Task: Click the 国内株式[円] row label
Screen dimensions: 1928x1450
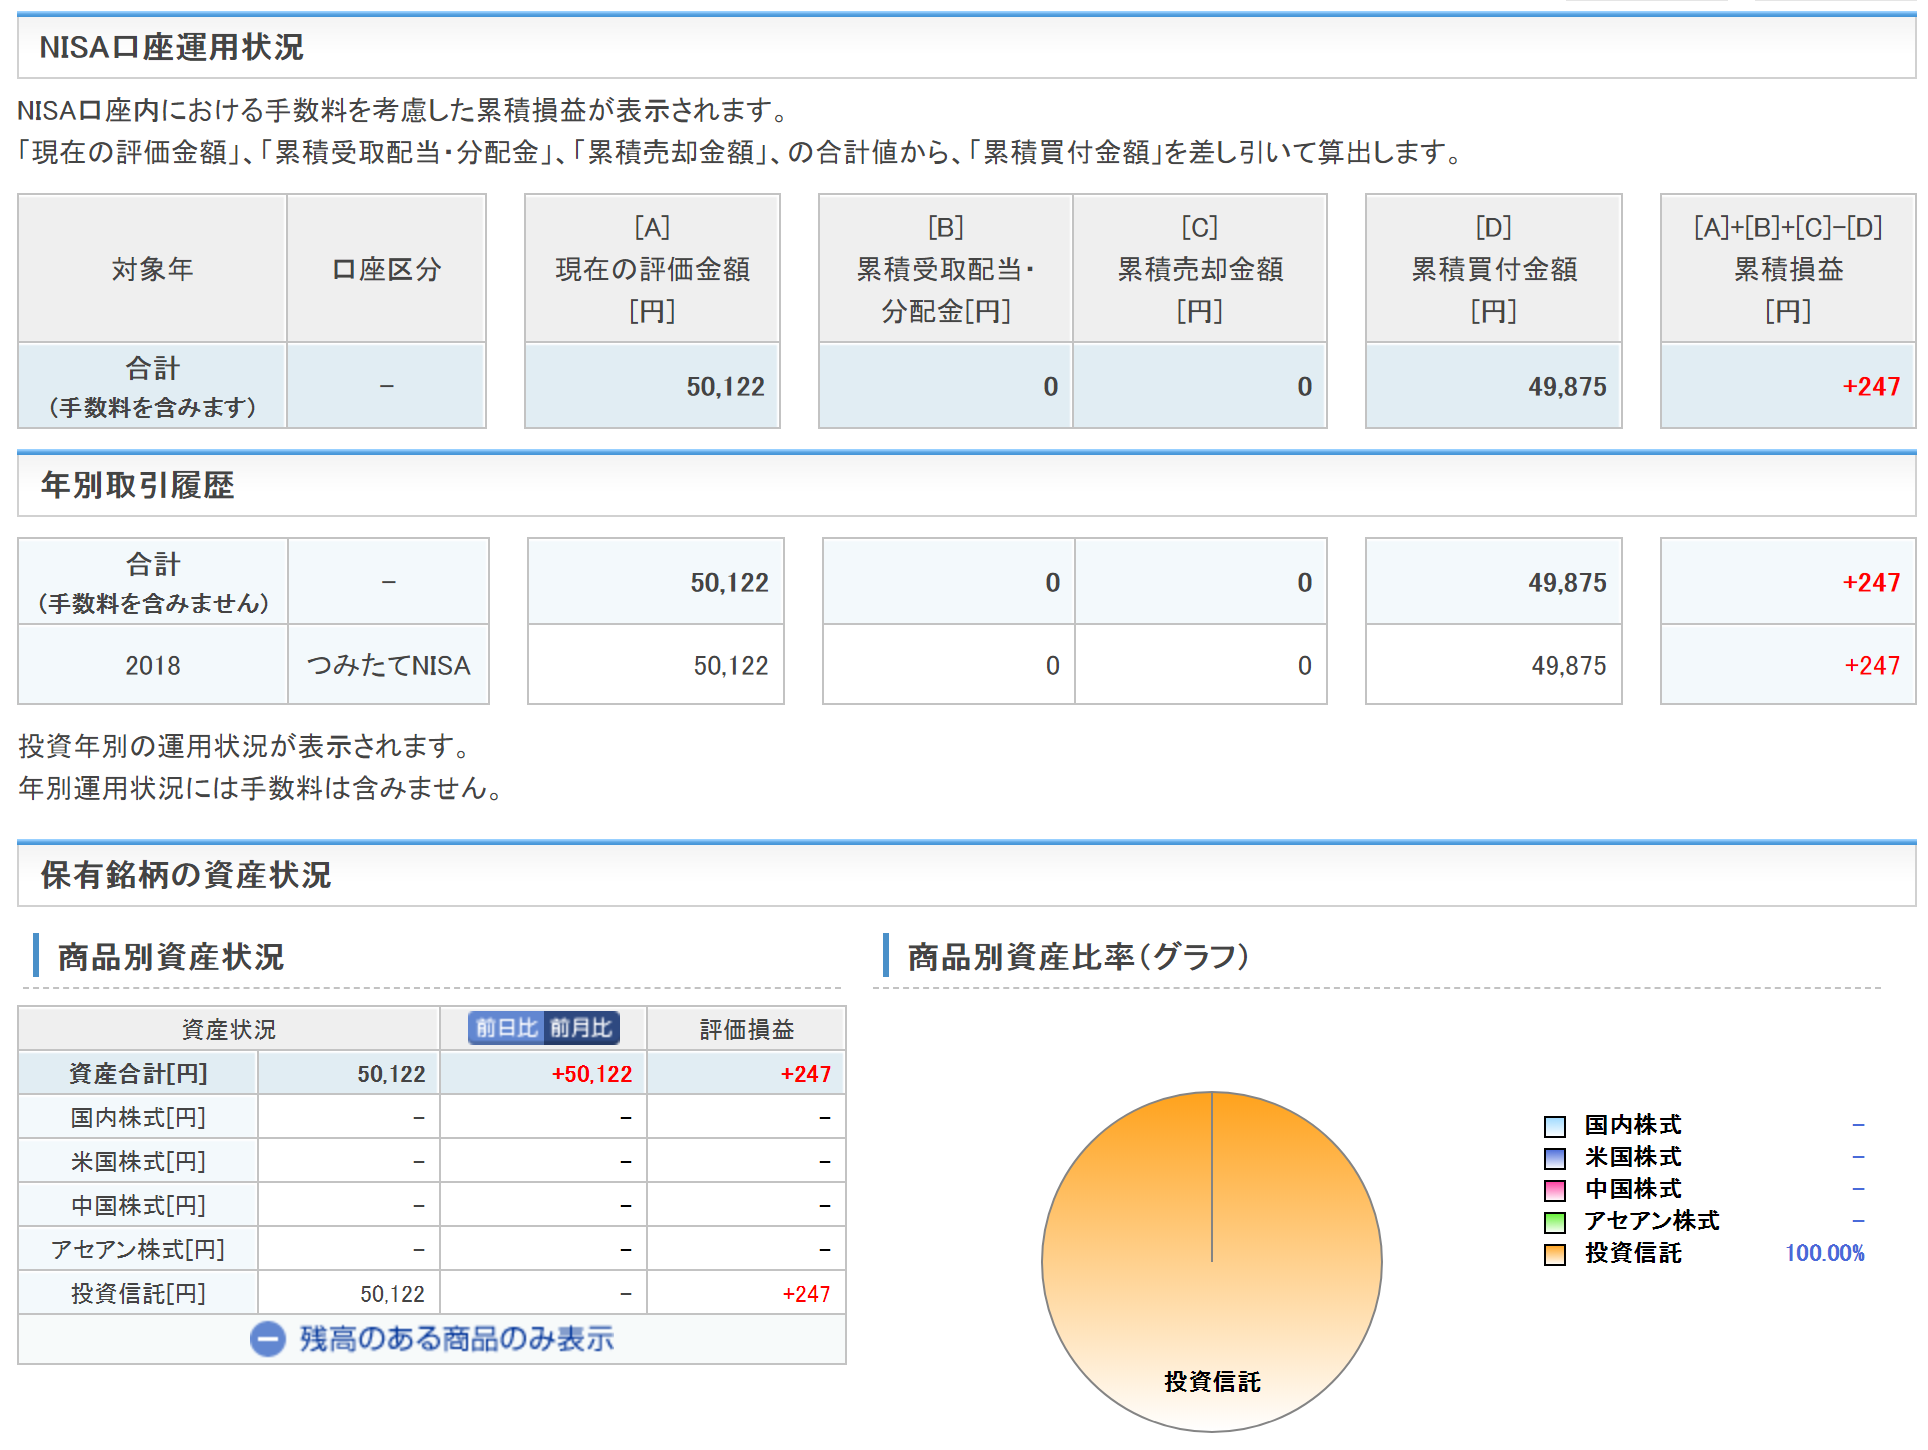Action: [x=138, y=1117]
